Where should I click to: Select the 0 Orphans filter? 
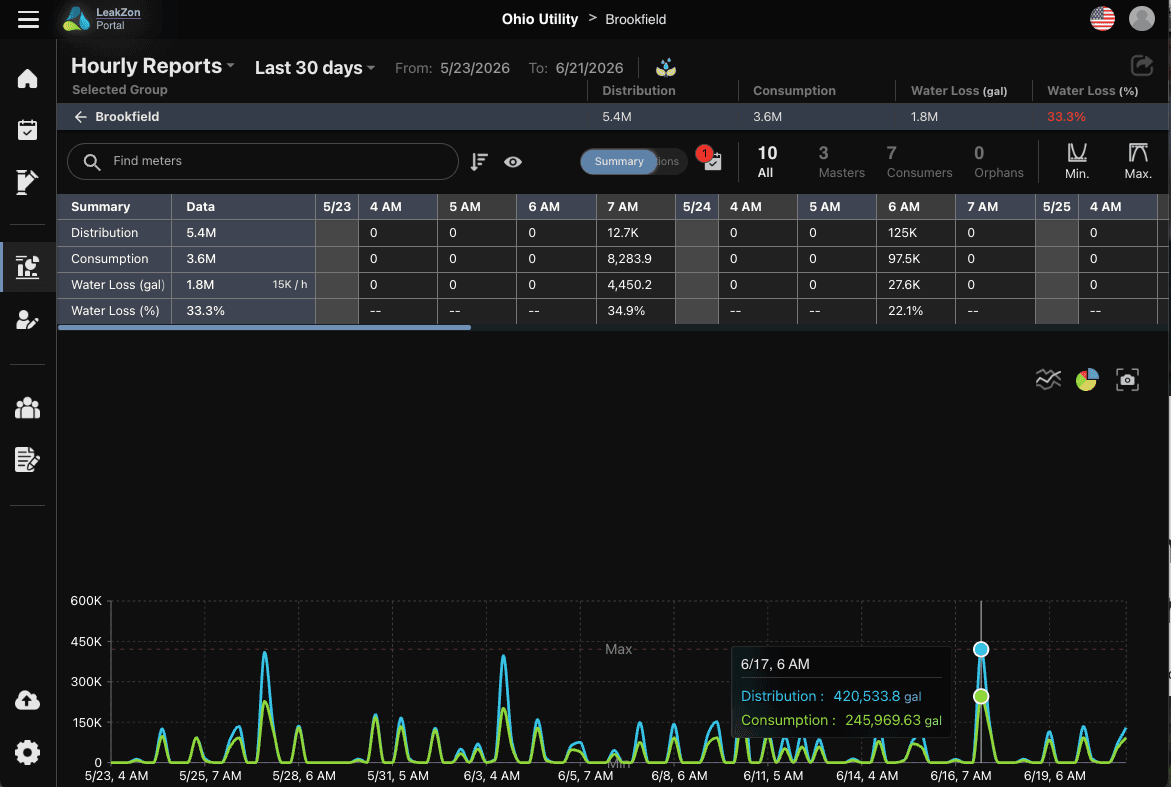(998, 161)
